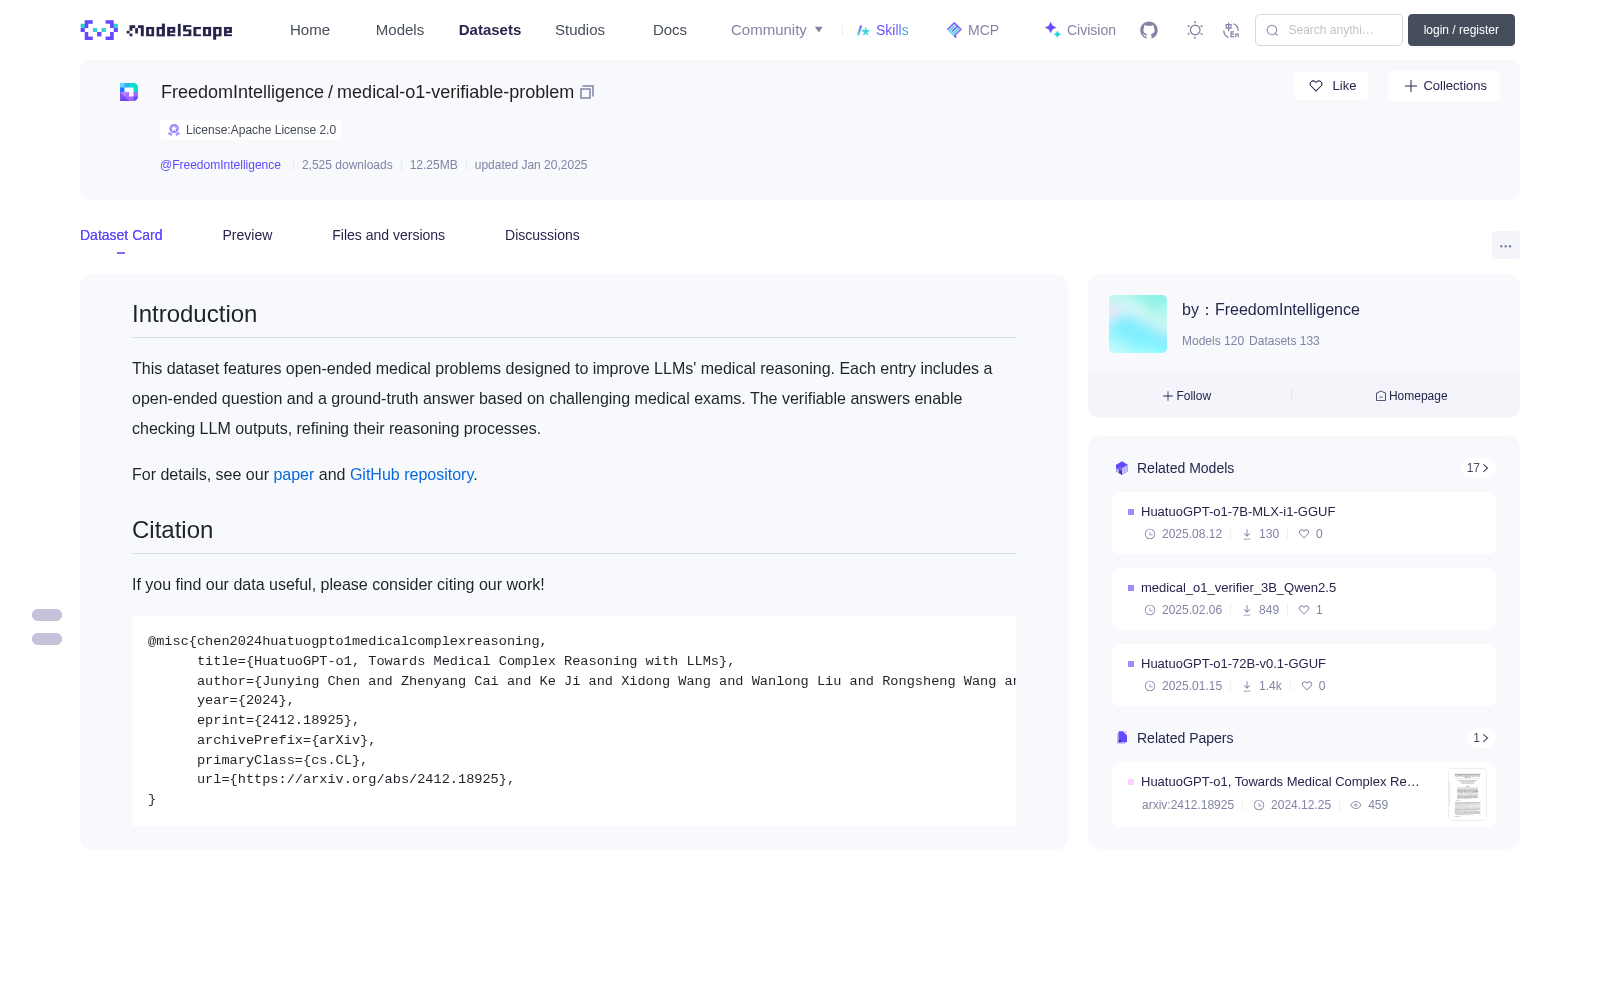Image resolution: width=1600 pixels, height=1000 pixels.
Task: Click the '12.25MB' size text
Action: pyautogui.click(x=434, y=165)
